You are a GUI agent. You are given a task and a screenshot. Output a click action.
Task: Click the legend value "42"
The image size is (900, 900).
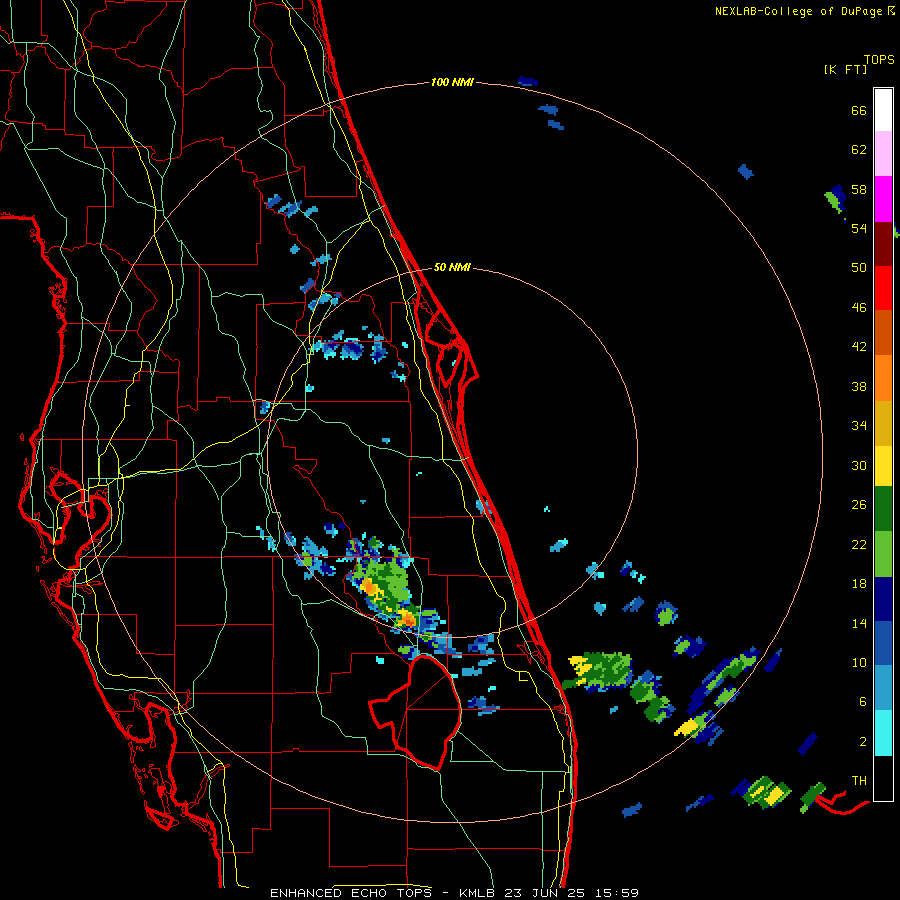[x=859, y=347]
